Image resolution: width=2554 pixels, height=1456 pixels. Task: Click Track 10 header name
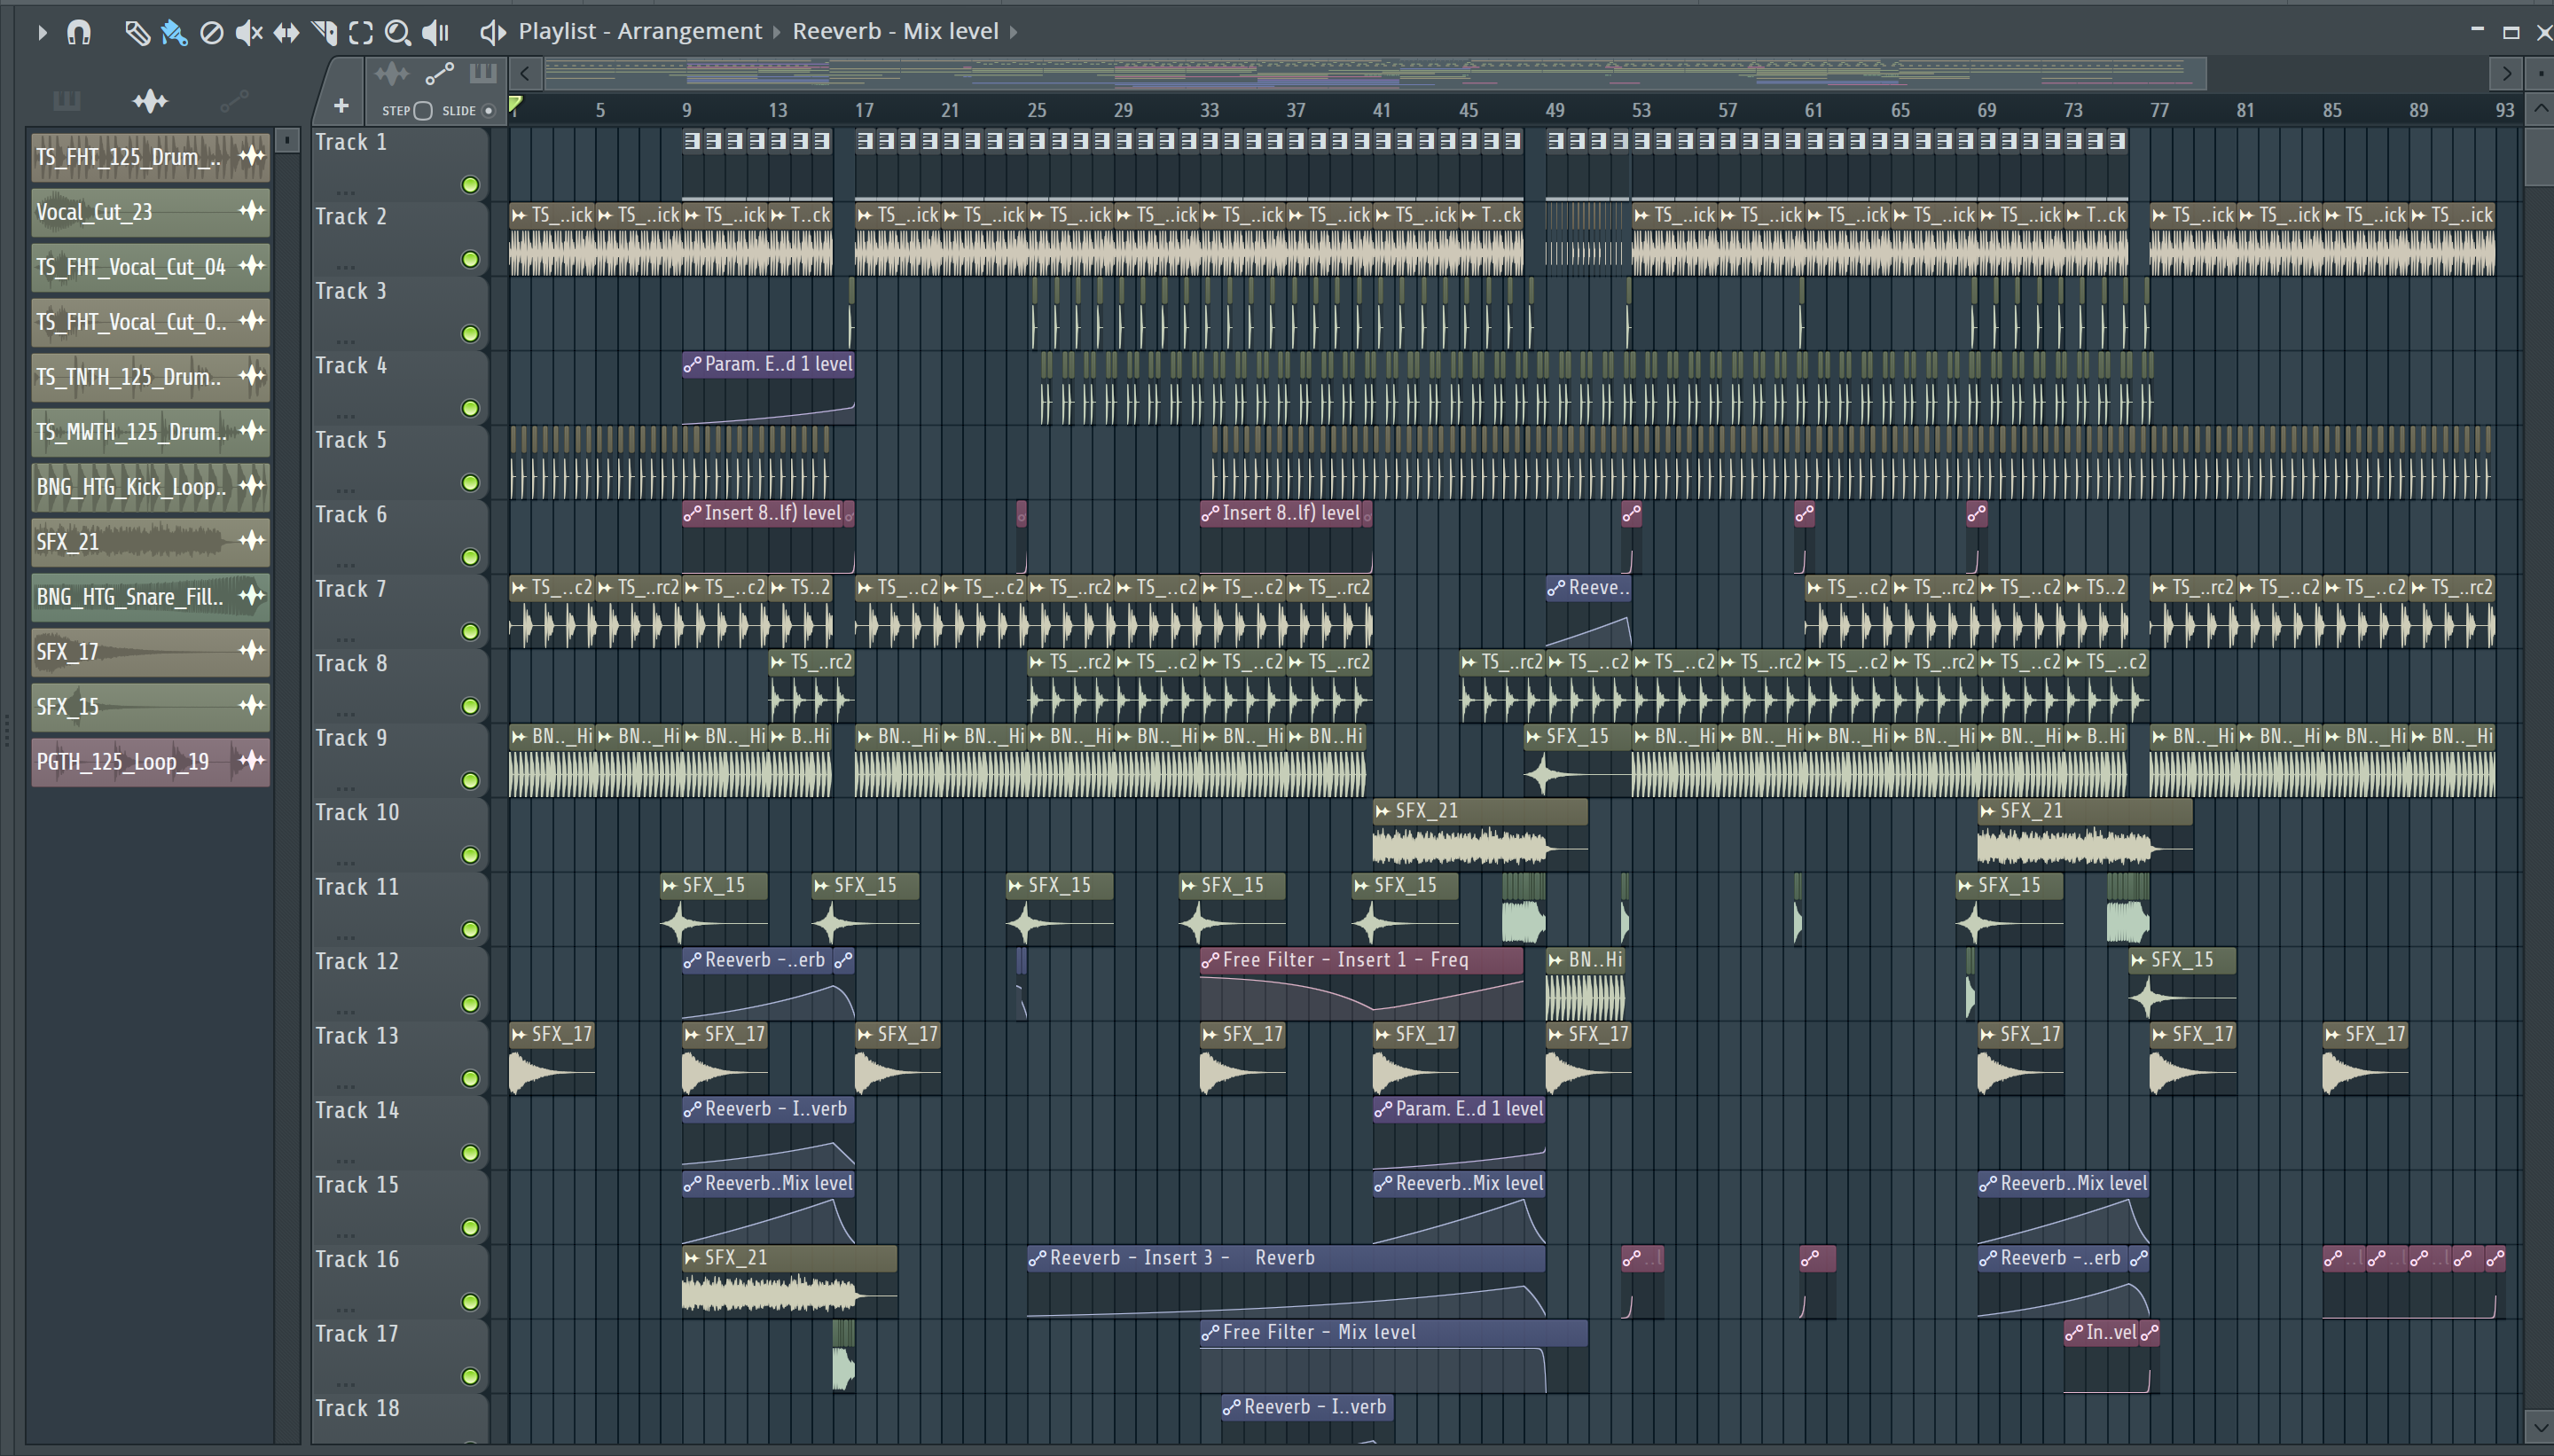click(357, 812)
